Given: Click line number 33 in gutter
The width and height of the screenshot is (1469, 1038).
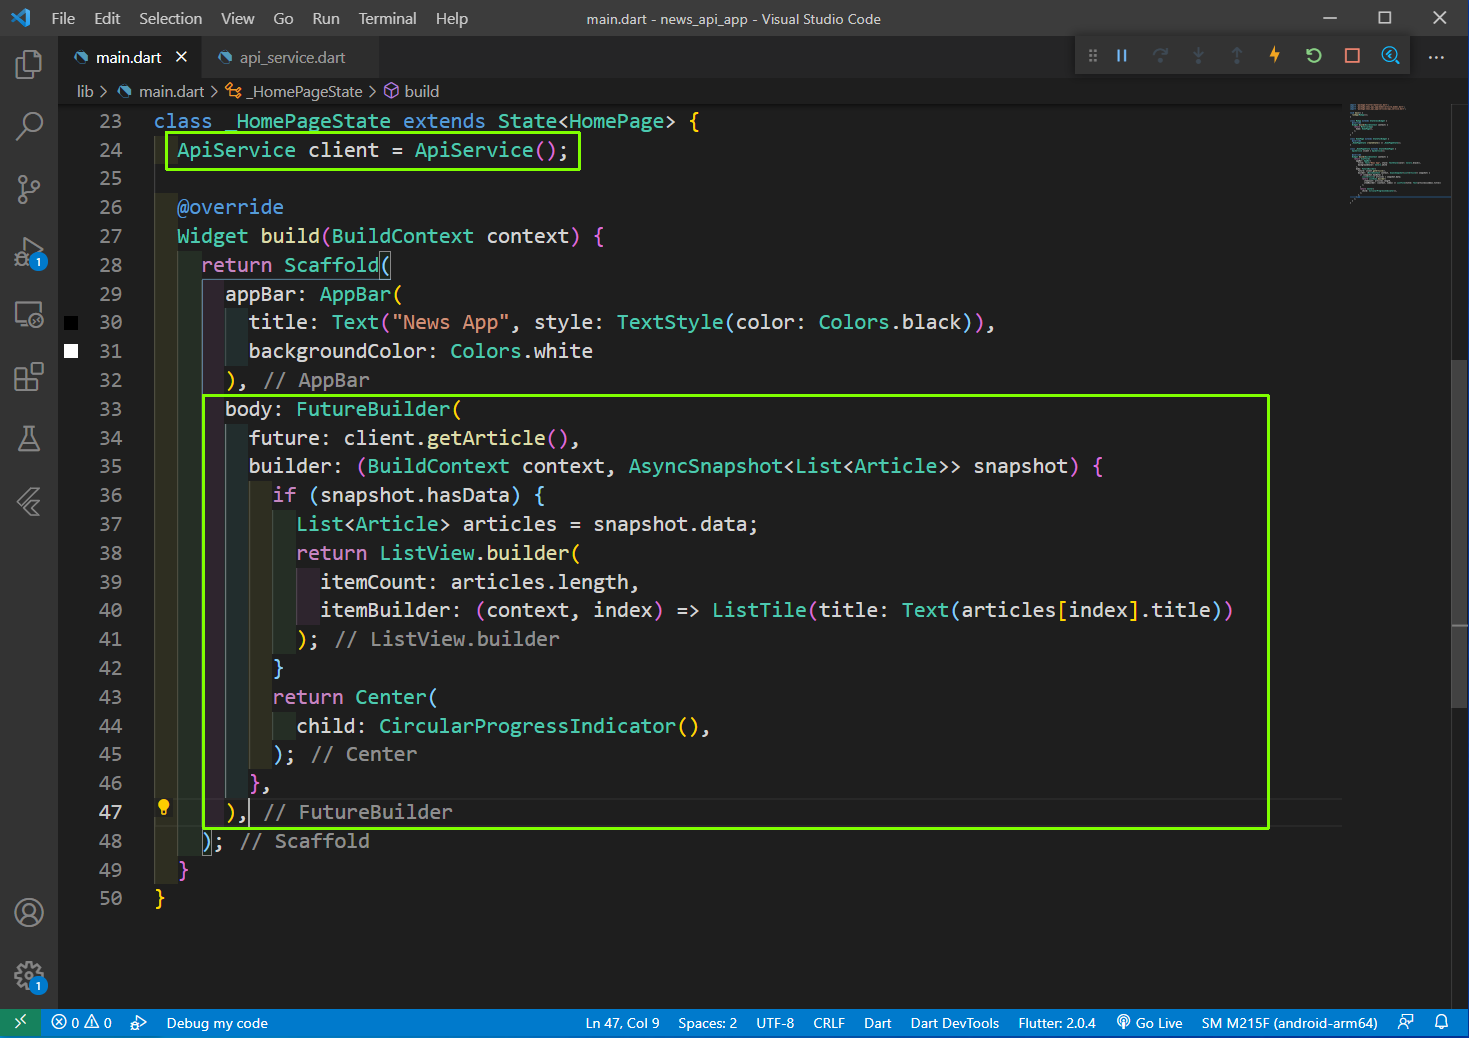Looking at the screenshot, I should [x=110, y=409].
